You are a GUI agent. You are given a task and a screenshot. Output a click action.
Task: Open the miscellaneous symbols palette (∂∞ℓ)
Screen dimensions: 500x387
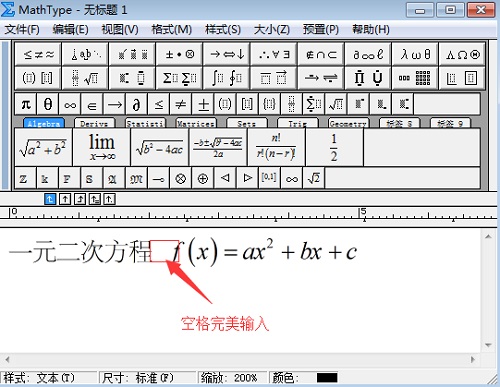(368, 54)
